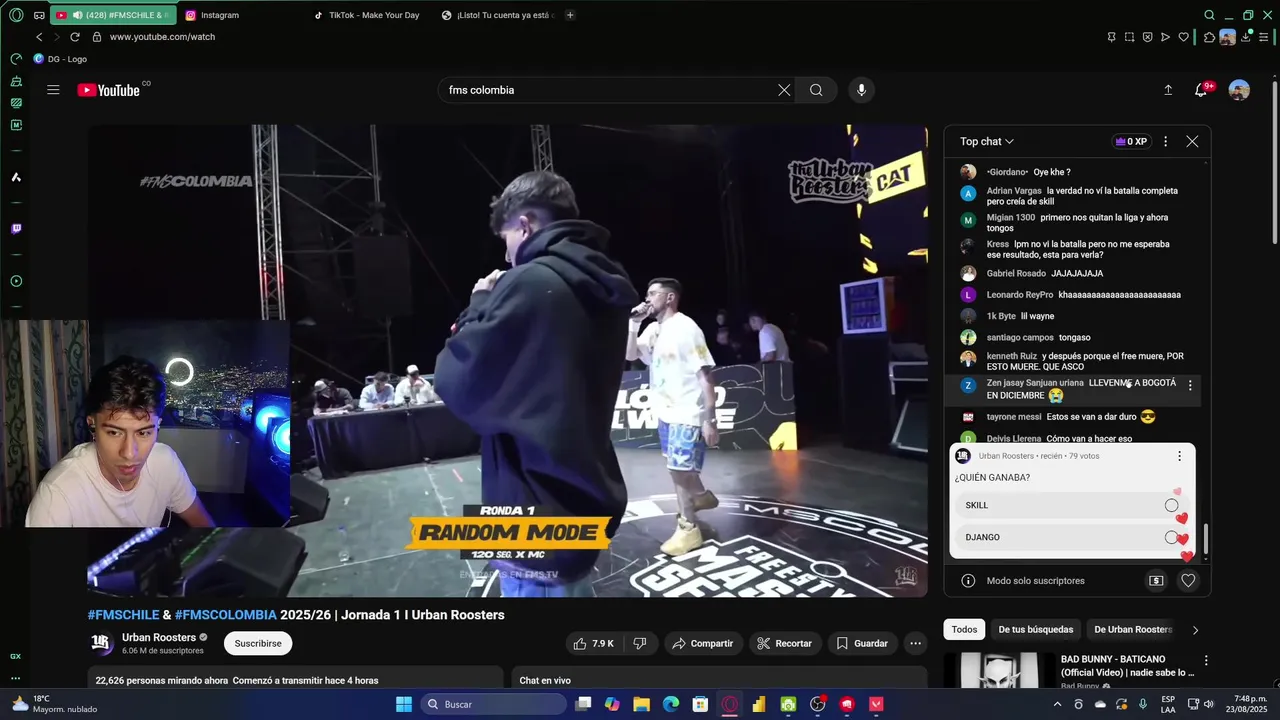Image resolution: width=1280 pixels, height=720 pixels.
Task: Open message options for Zen jasay comment
Action: (x=1190, y=385)
